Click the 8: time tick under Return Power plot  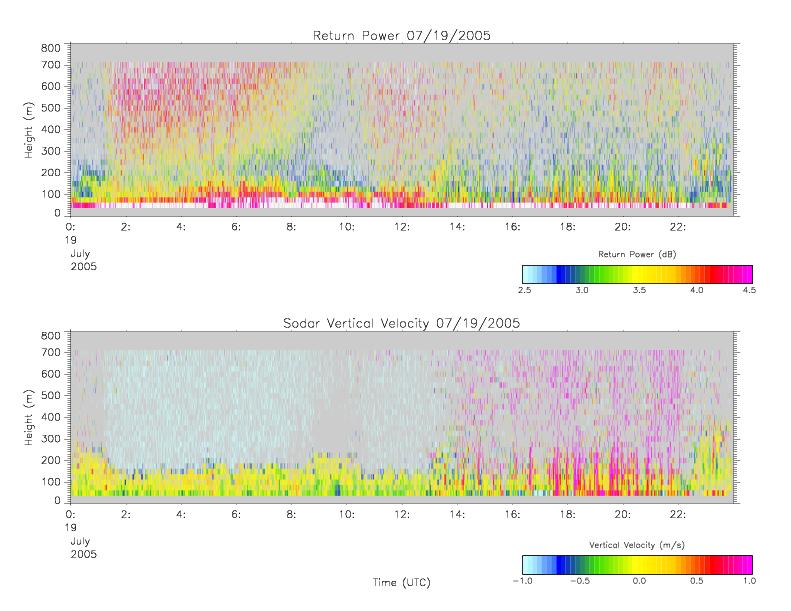(292, 227)
